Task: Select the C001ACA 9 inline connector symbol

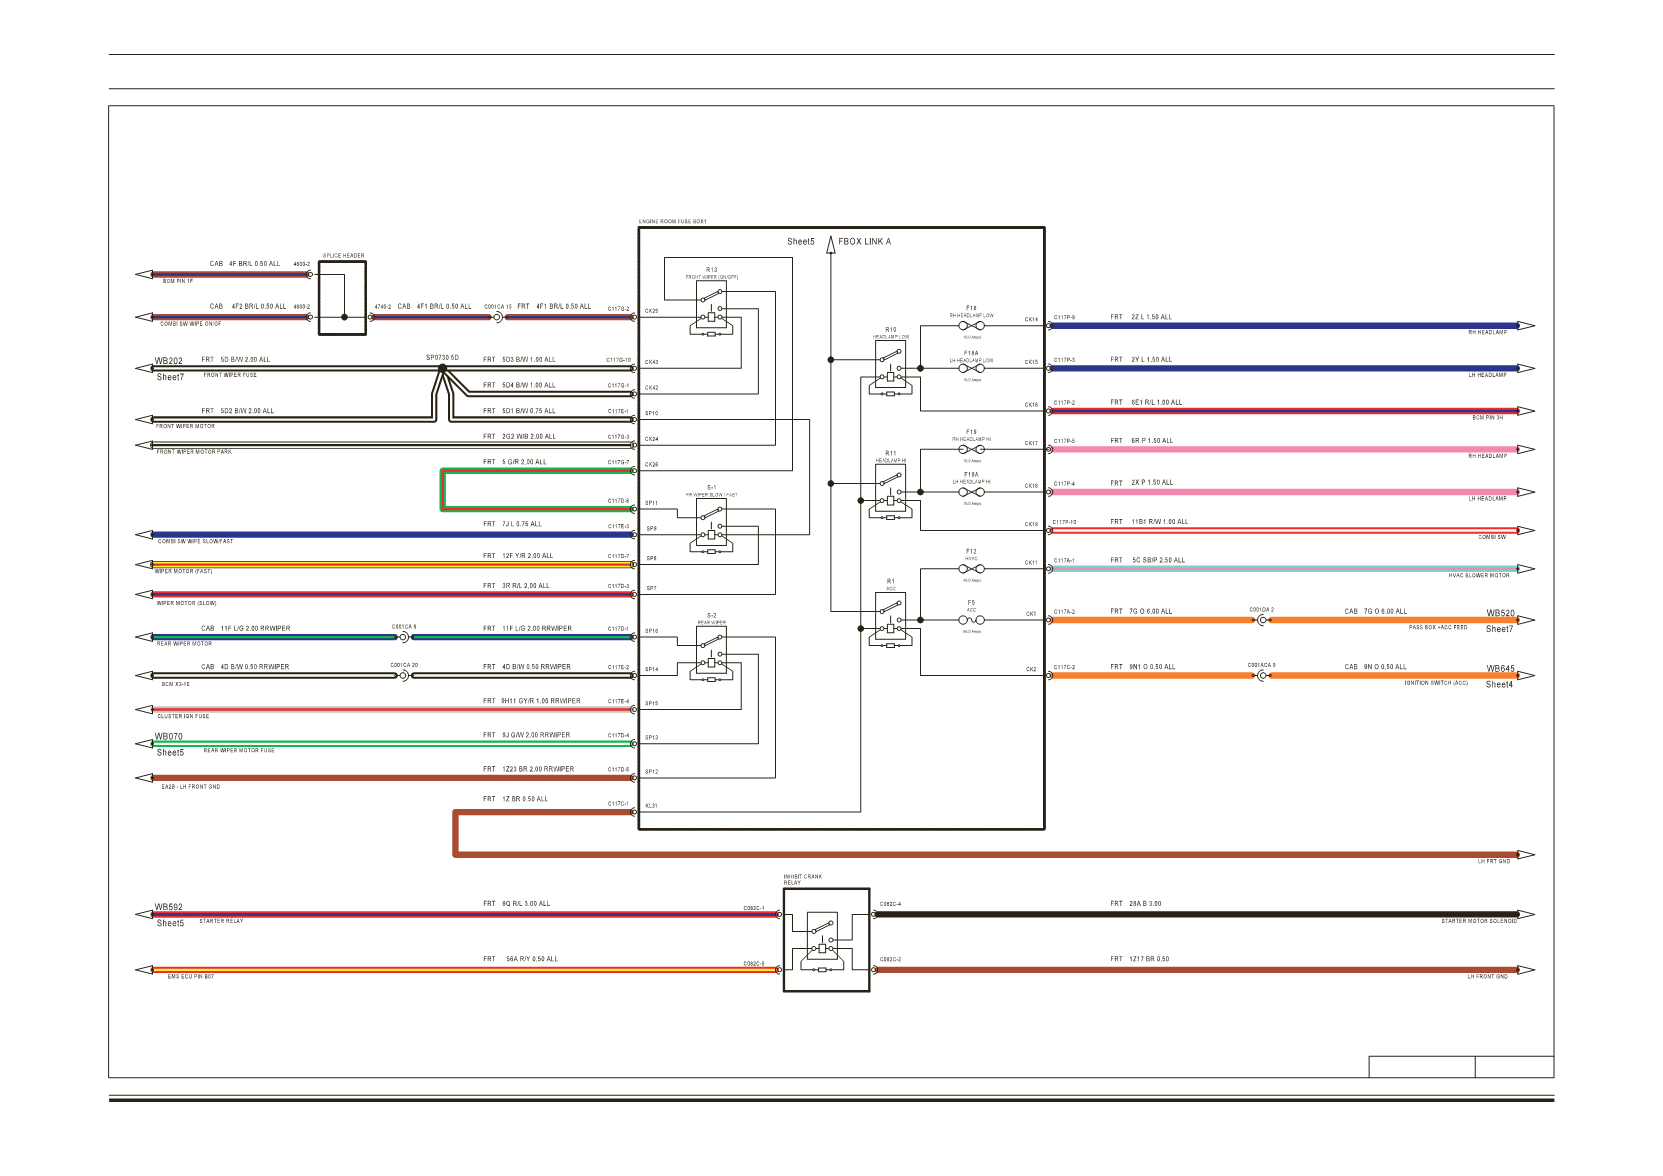Action: tap(1262, 675)
